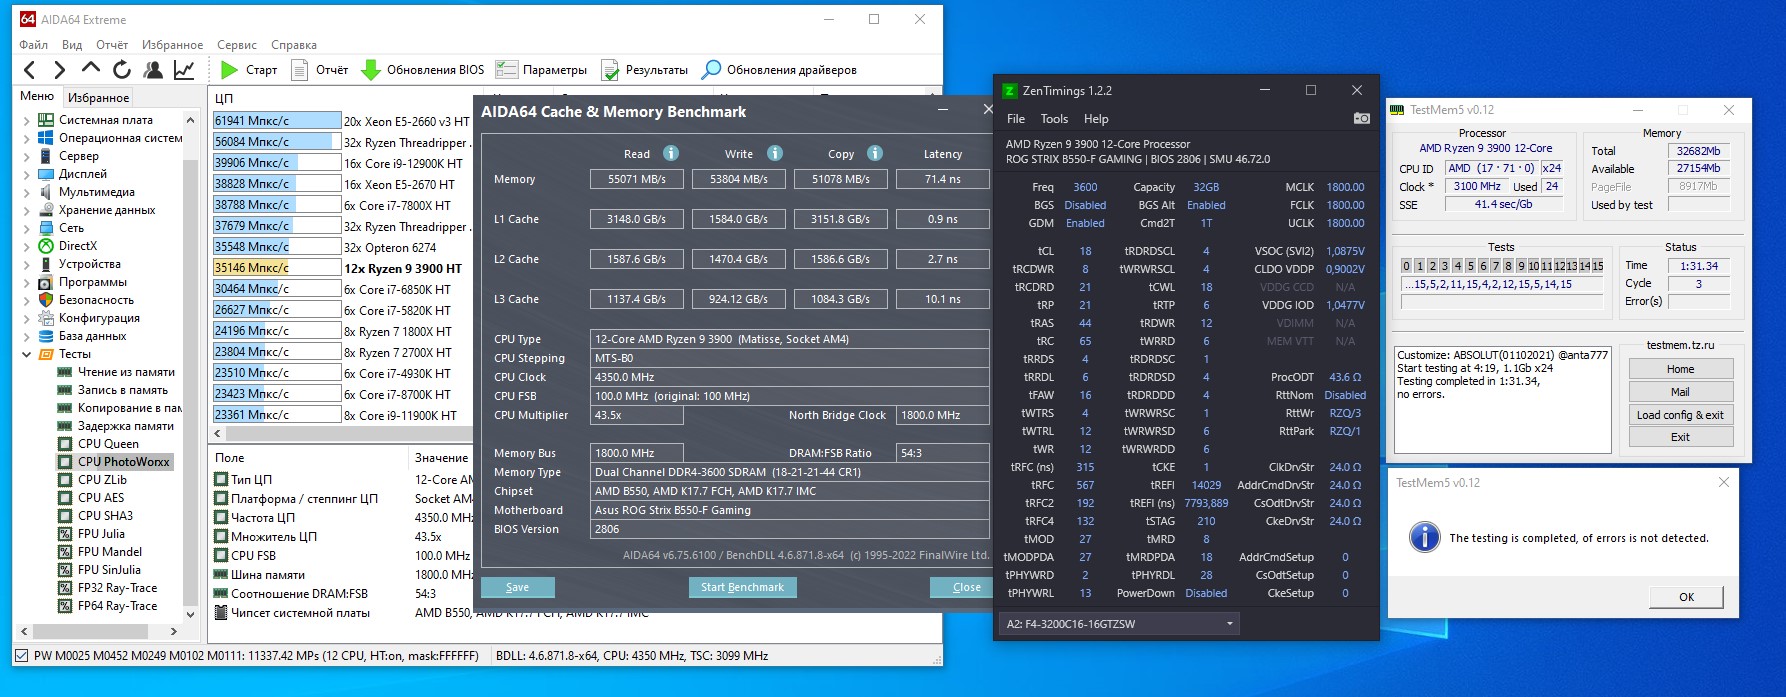Image resolution: width=1786 pixels, height=697 pixels.
Task: Expand Сервер tree node
Action: click(x=26, y=156)
